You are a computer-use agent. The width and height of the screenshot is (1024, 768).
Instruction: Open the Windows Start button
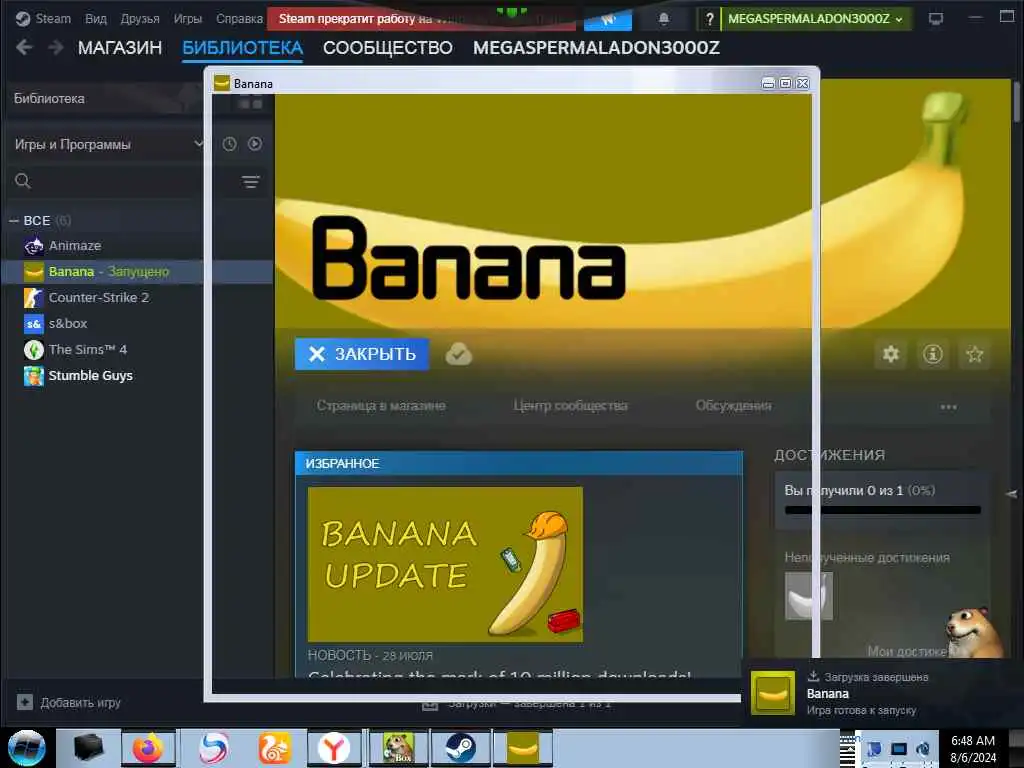(x=27, y=748)
